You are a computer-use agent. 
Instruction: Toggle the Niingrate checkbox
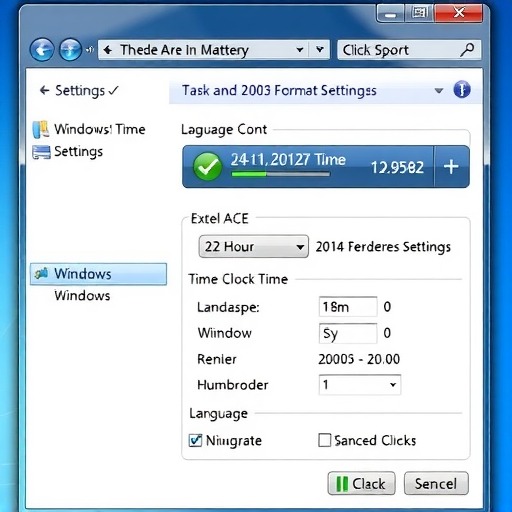(195, 440)
